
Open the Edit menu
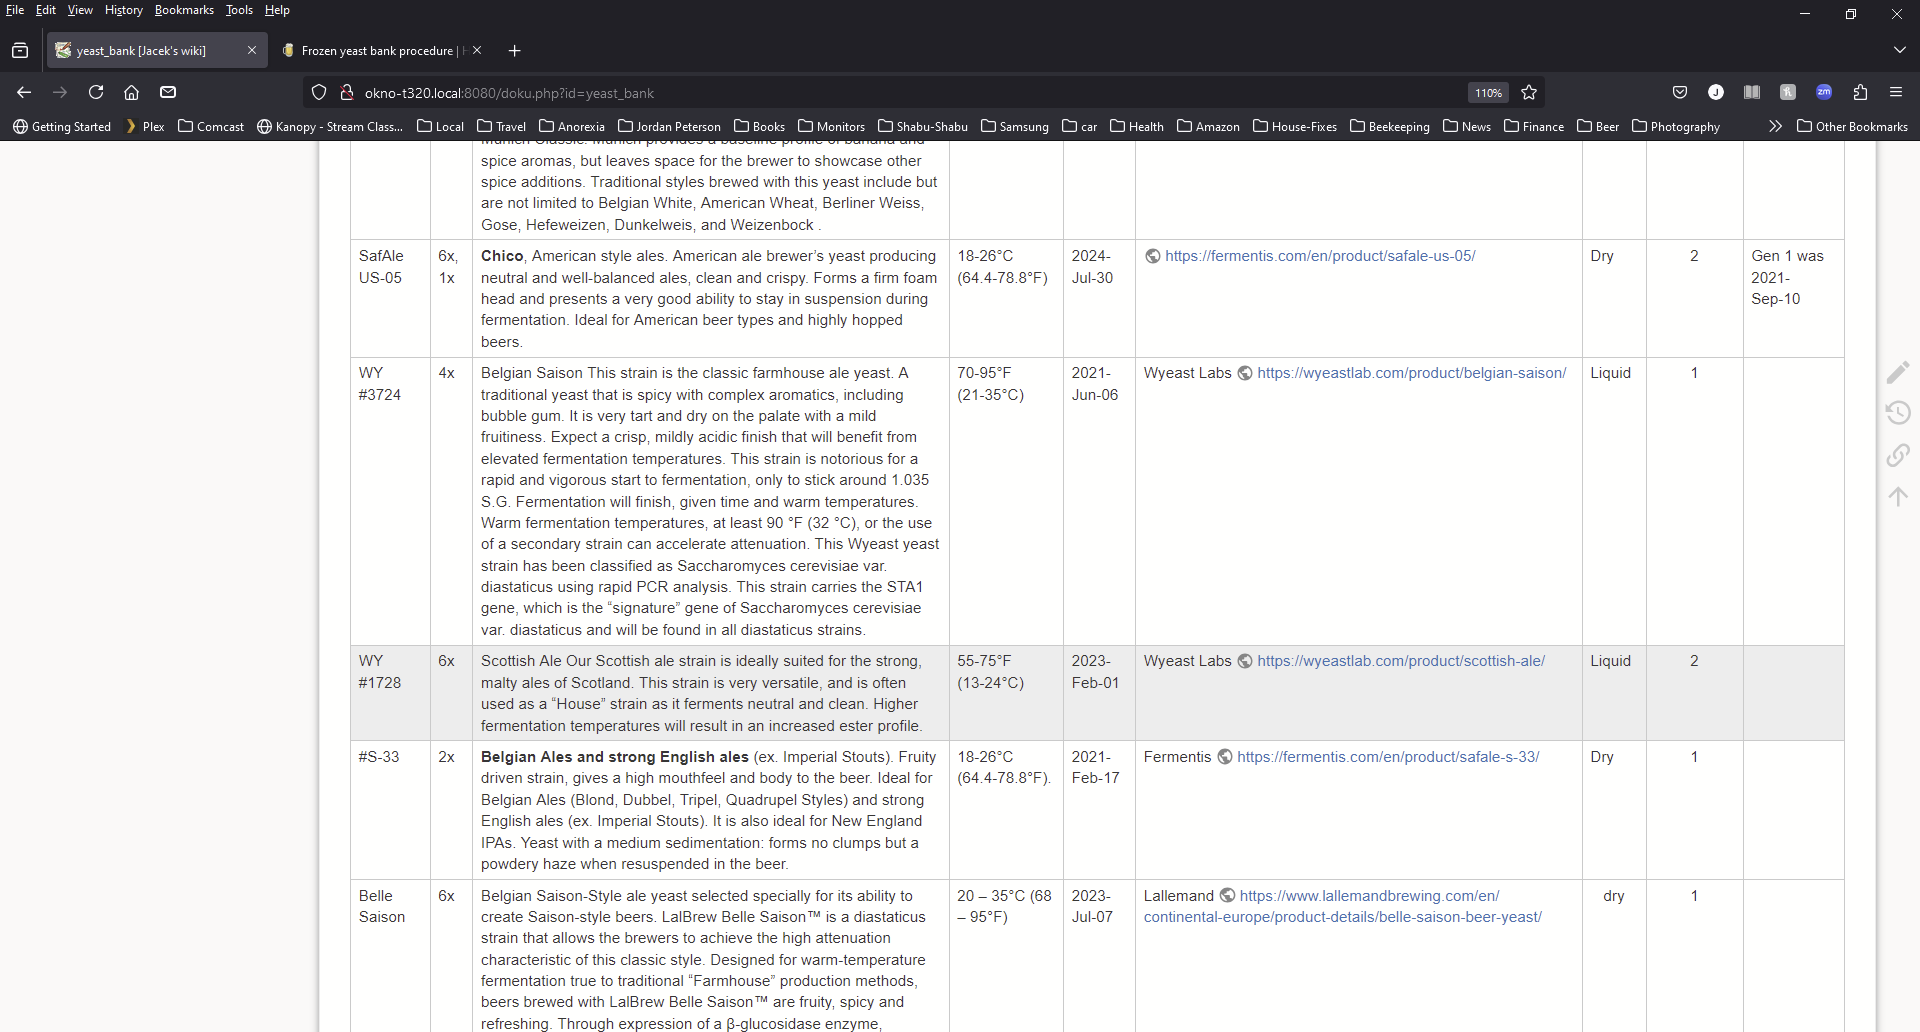[46, 10]
